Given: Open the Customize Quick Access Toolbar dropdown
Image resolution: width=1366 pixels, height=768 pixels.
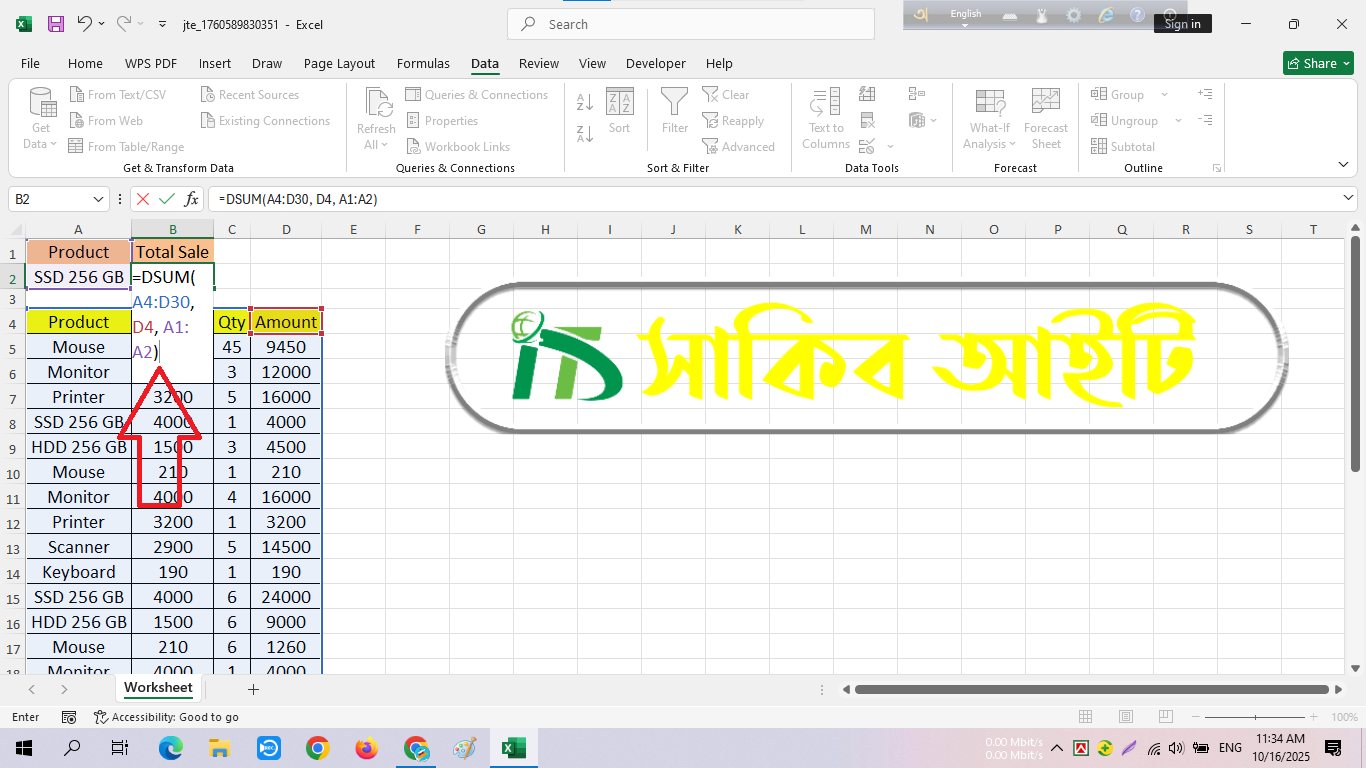Looking at the screenshot, I should point(164,24).
